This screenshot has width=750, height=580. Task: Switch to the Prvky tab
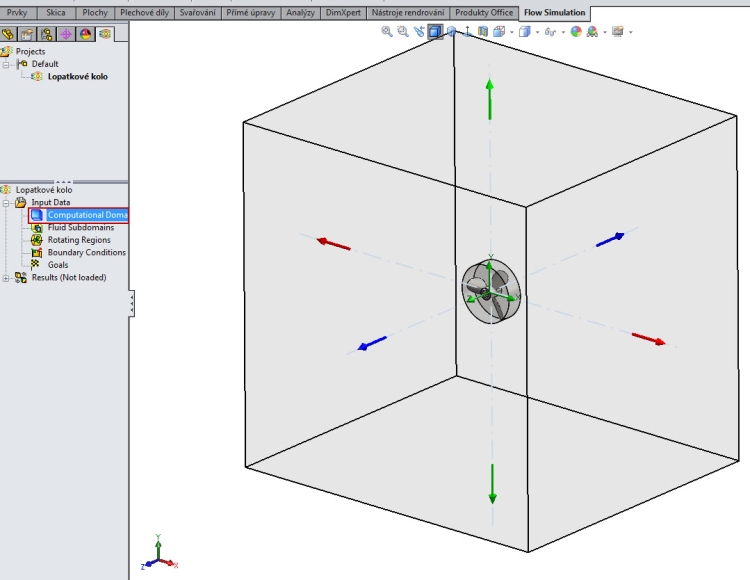(x=17, y=13)
